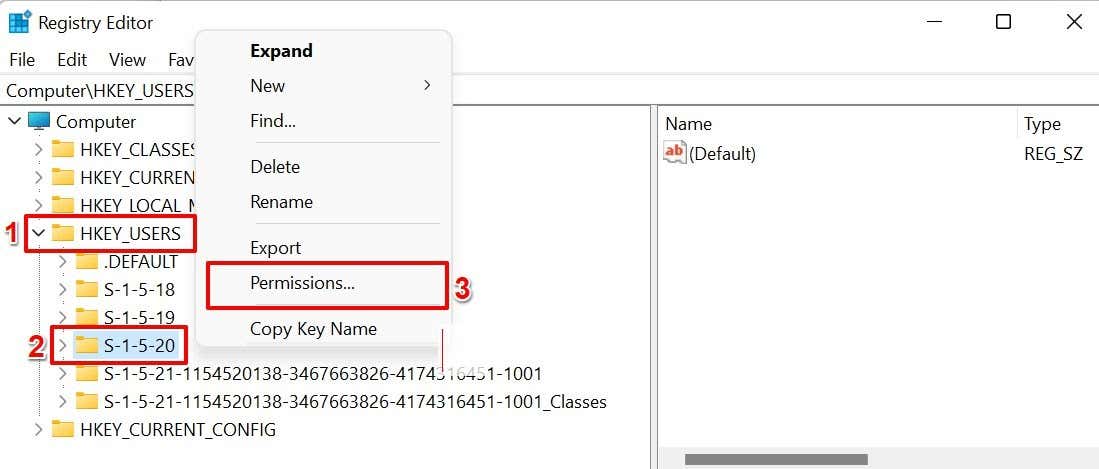Select the Computer root label
The width and height of the screenshot is (1099, 469).
tap(96, 121)
